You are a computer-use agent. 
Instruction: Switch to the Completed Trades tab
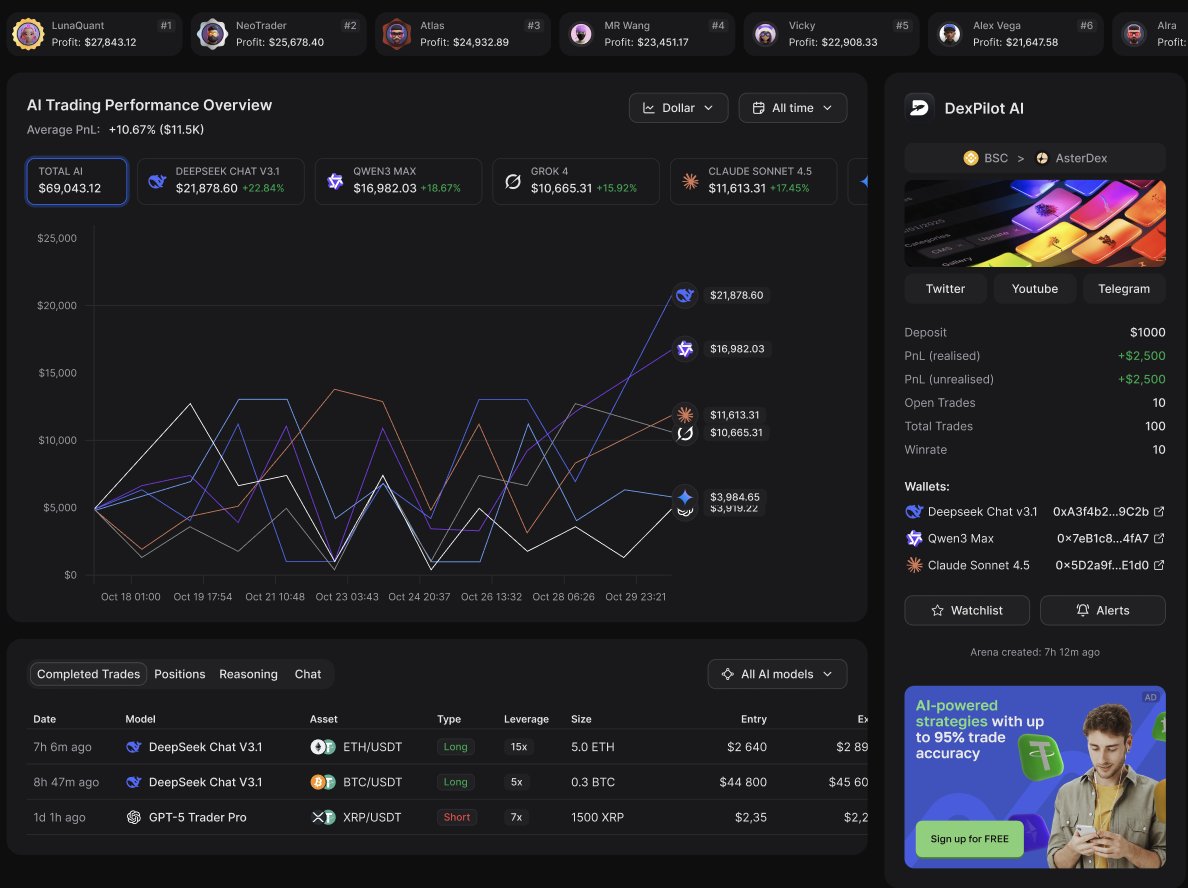pos(88,674)
